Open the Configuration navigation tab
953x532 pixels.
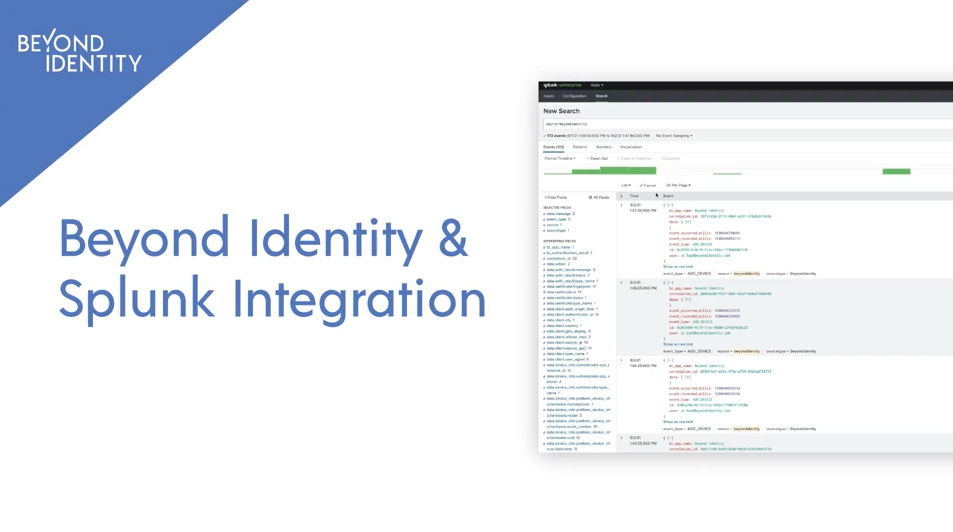(574, 96)
